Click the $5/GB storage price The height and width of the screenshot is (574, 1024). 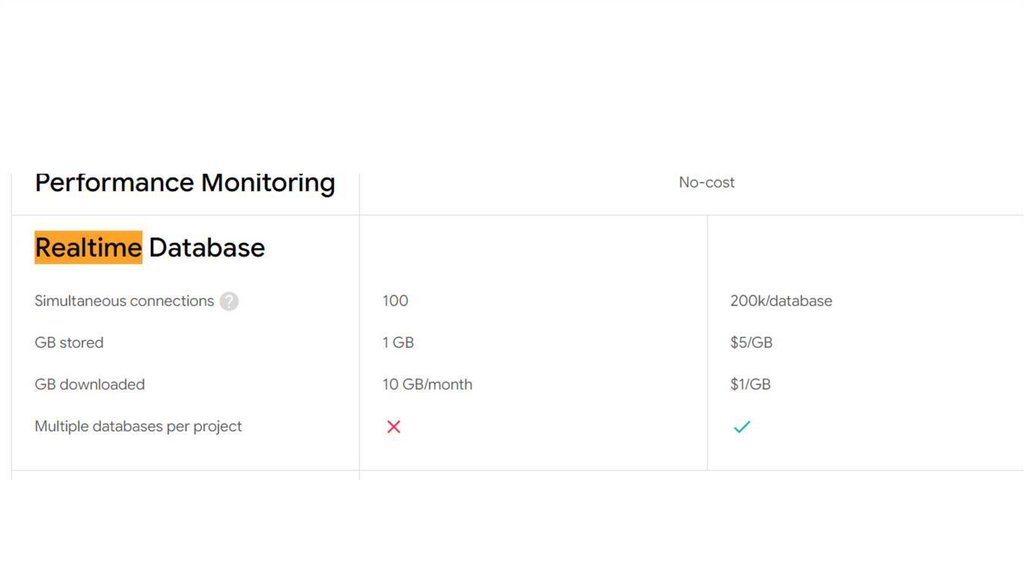(x=751, y=343)
